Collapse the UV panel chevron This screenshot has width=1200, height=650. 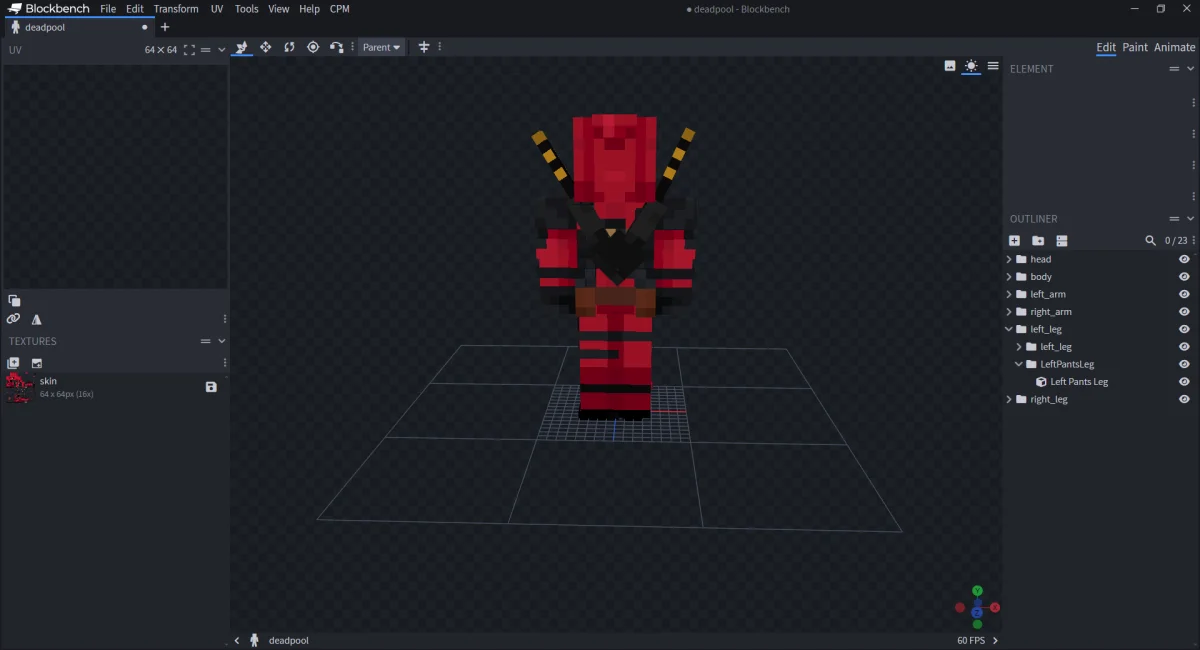222,49
